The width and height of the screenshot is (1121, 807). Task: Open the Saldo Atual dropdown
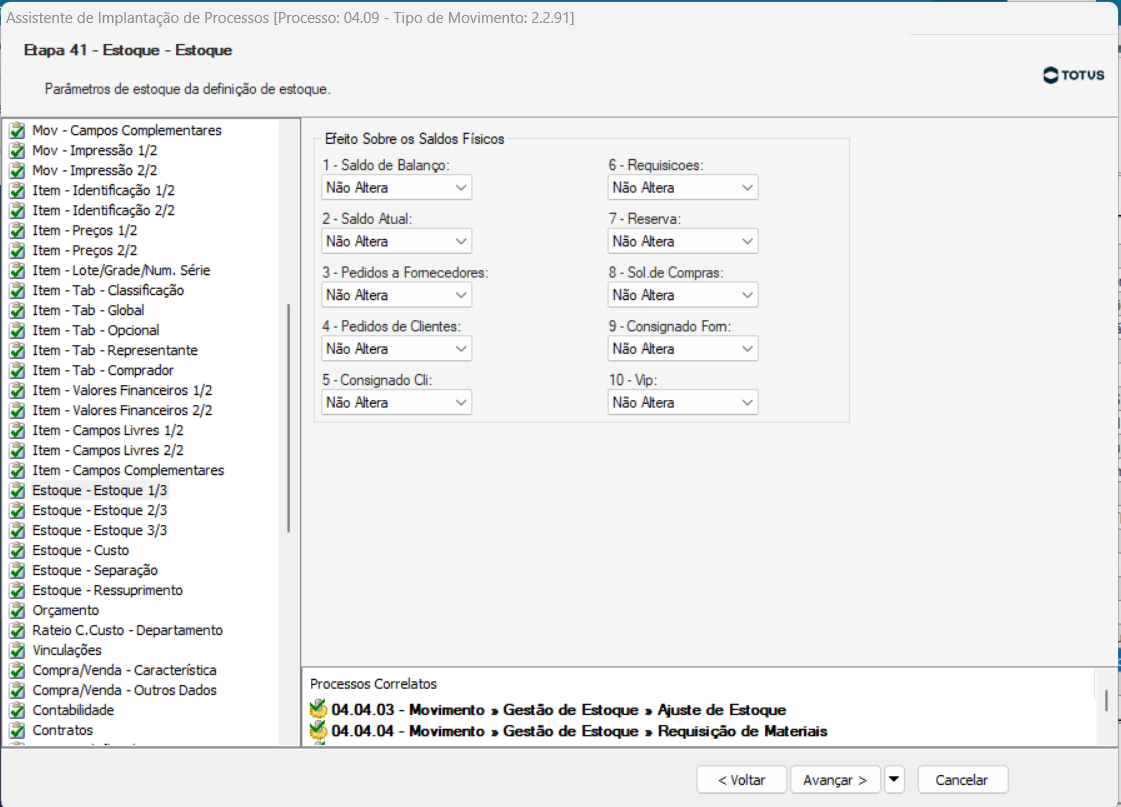(396, 242)
